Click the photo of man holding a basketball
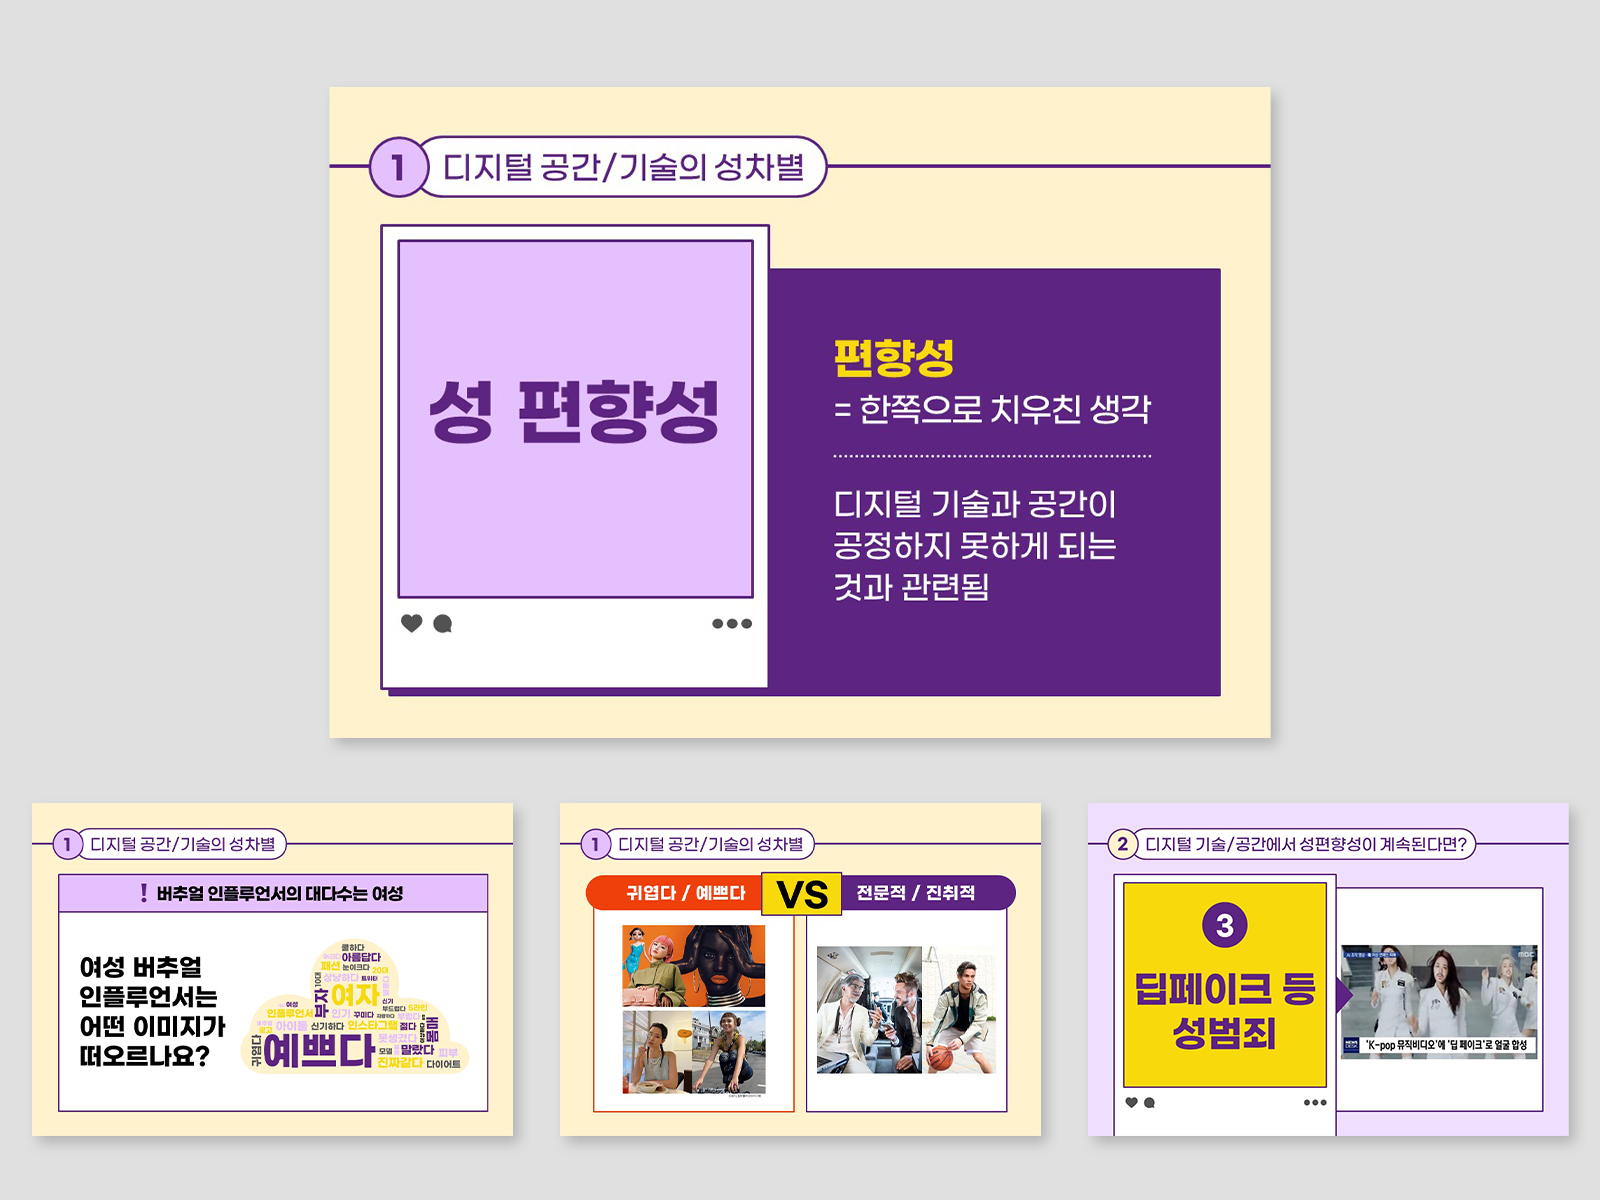This screenshot has width=1600, height=1200. point(959,1010)
